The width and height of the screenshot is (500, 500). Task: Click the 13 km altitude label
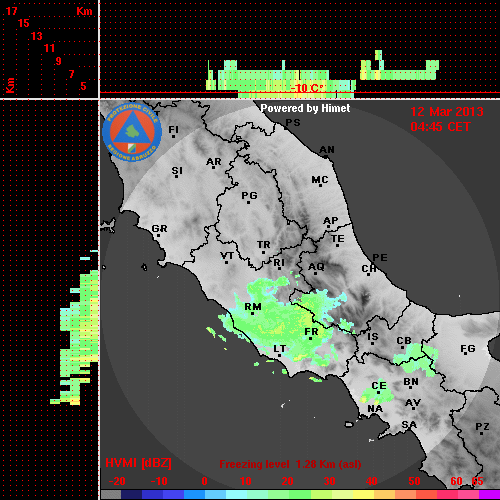pyautogui.click(x=37, y=36)
